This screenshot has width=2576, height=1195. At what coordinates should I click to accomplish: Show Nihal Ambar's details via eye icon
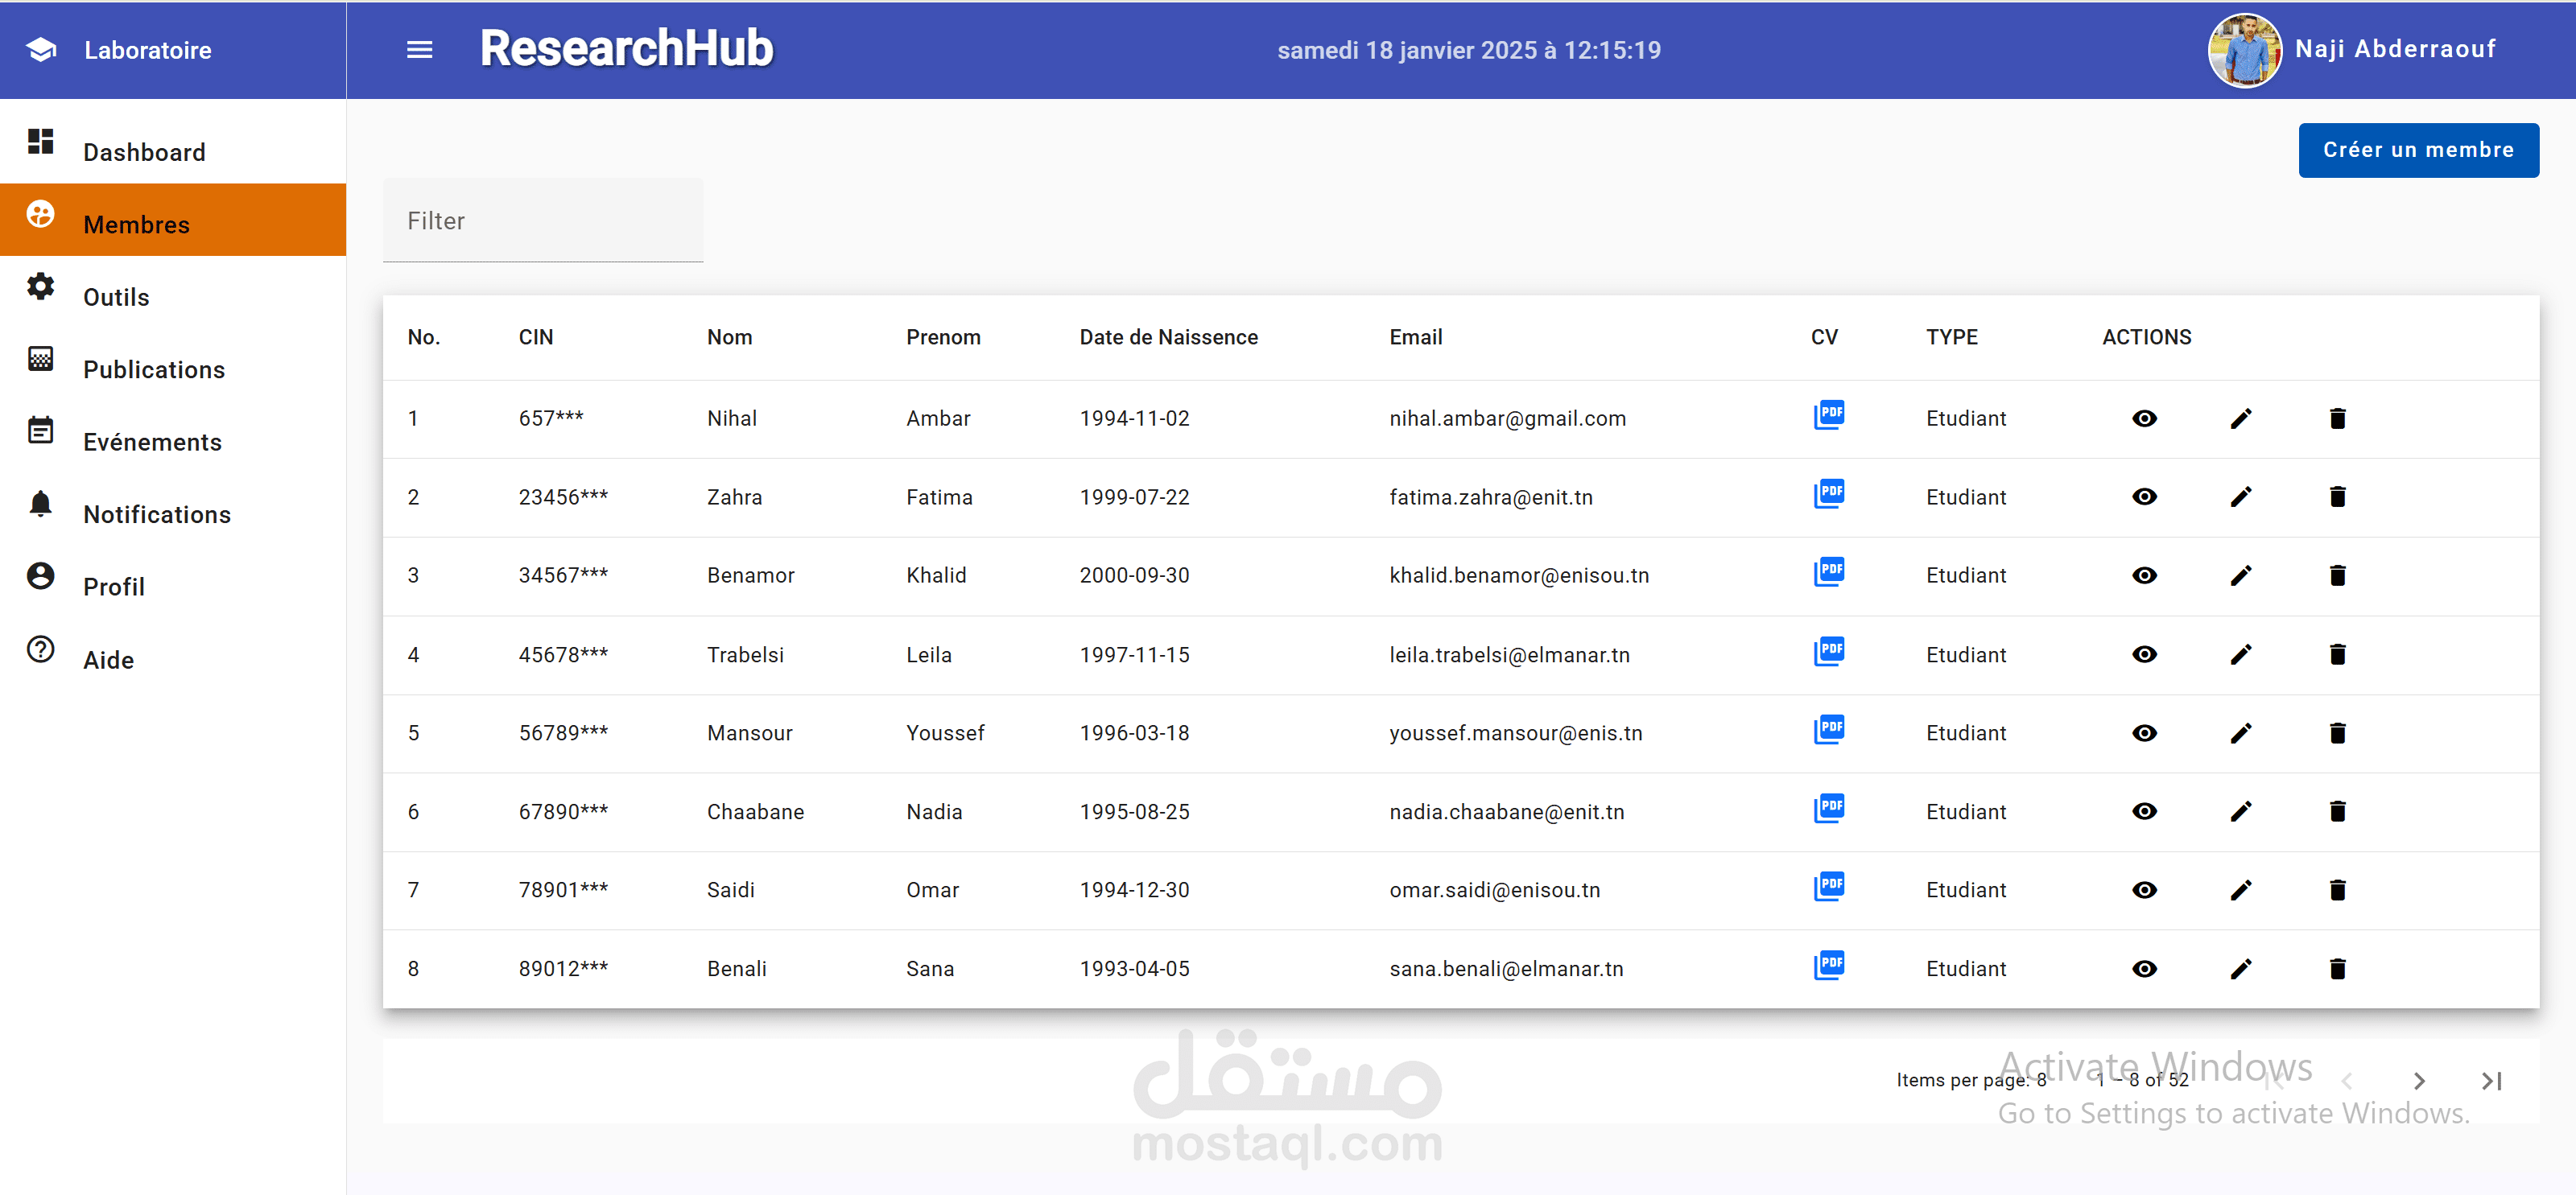tap(2144, 419)
